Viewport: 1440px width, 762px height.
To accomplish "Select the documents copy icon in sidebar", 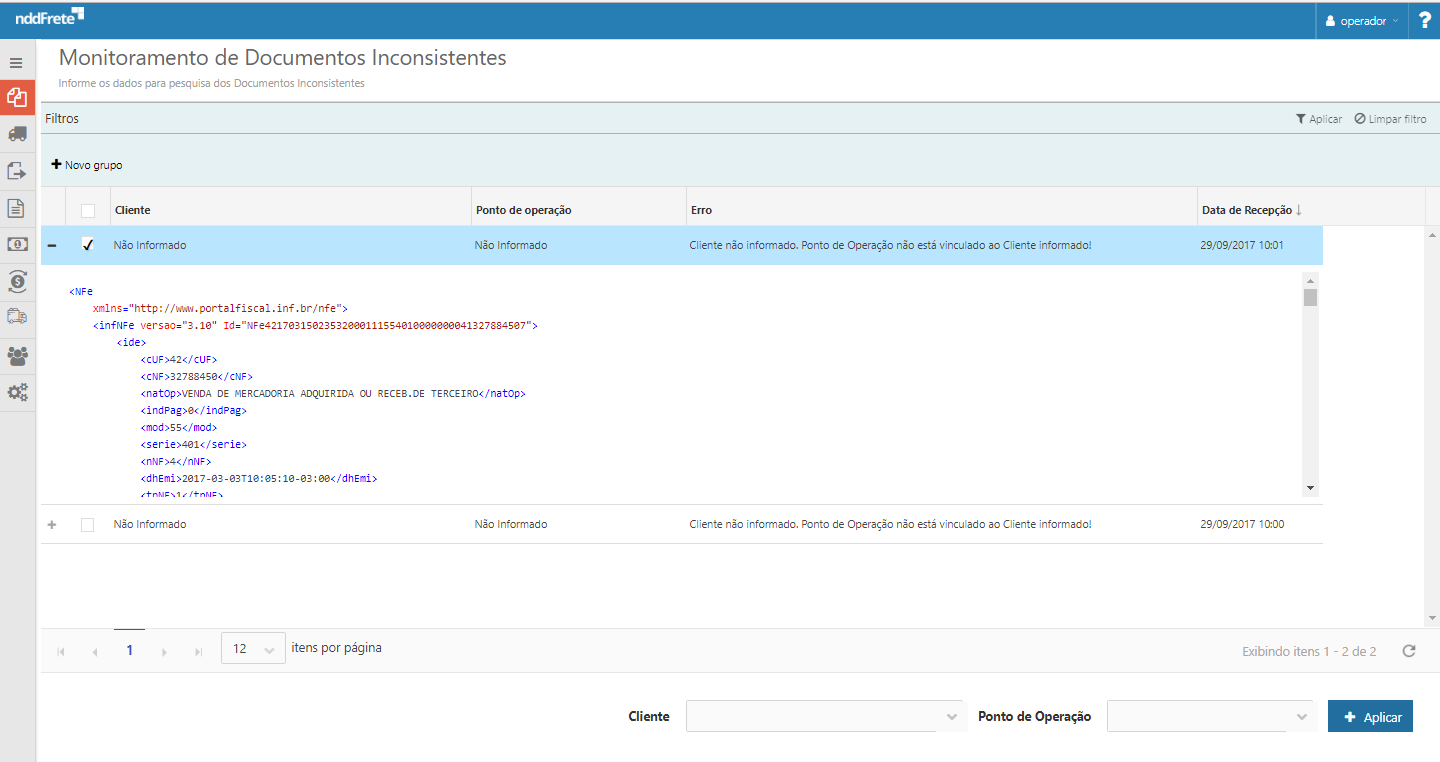I will coord(17,98).
